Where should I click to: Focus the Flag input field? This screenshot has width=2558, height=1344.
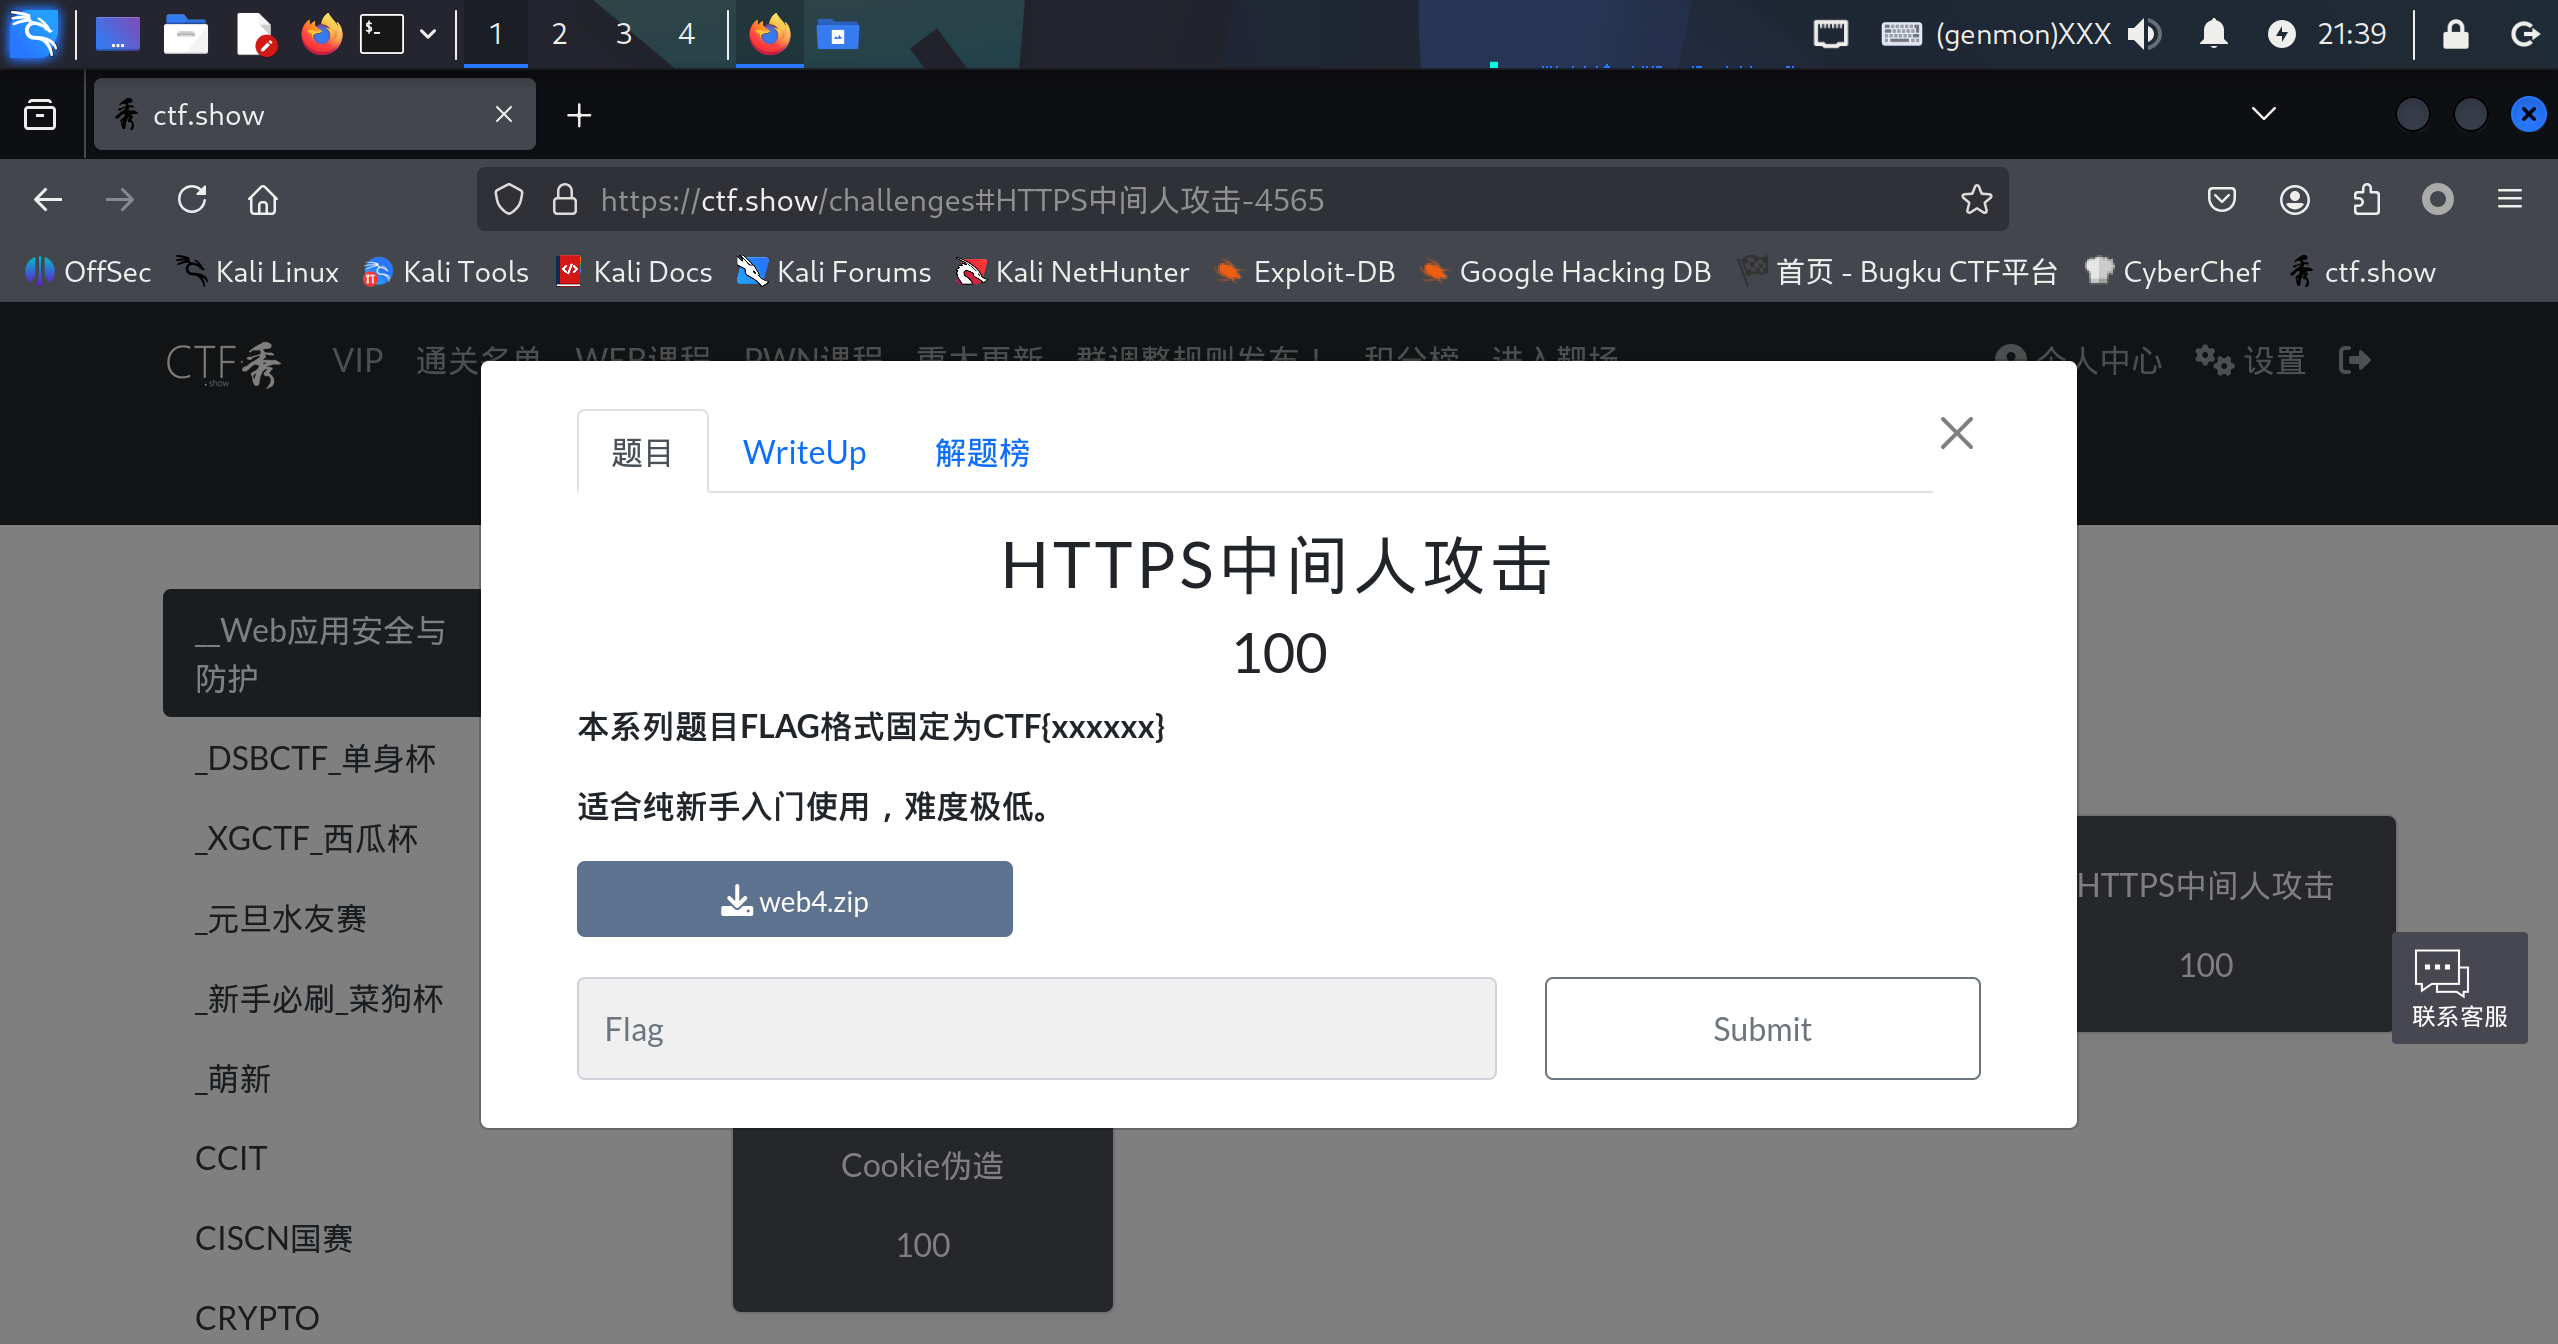pos(1036,1028)
